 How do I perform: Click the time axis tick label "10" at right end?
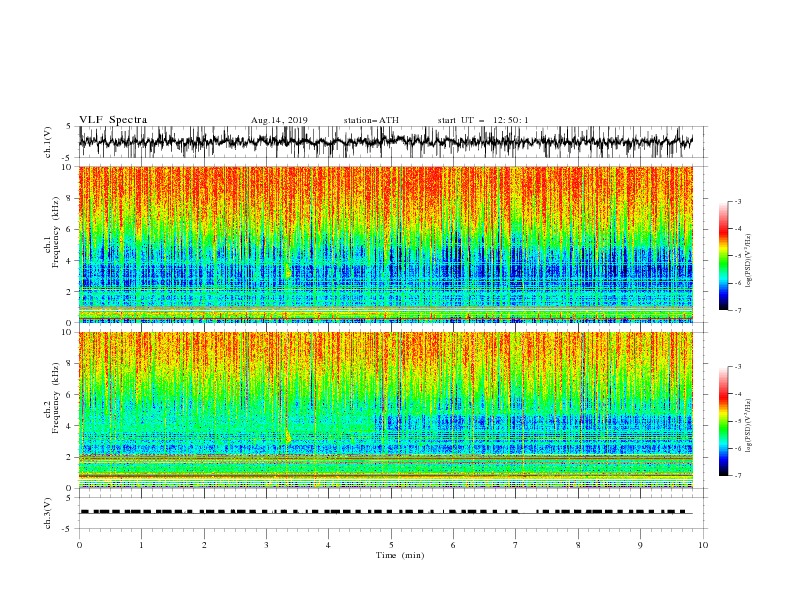(x=703, y=545)
